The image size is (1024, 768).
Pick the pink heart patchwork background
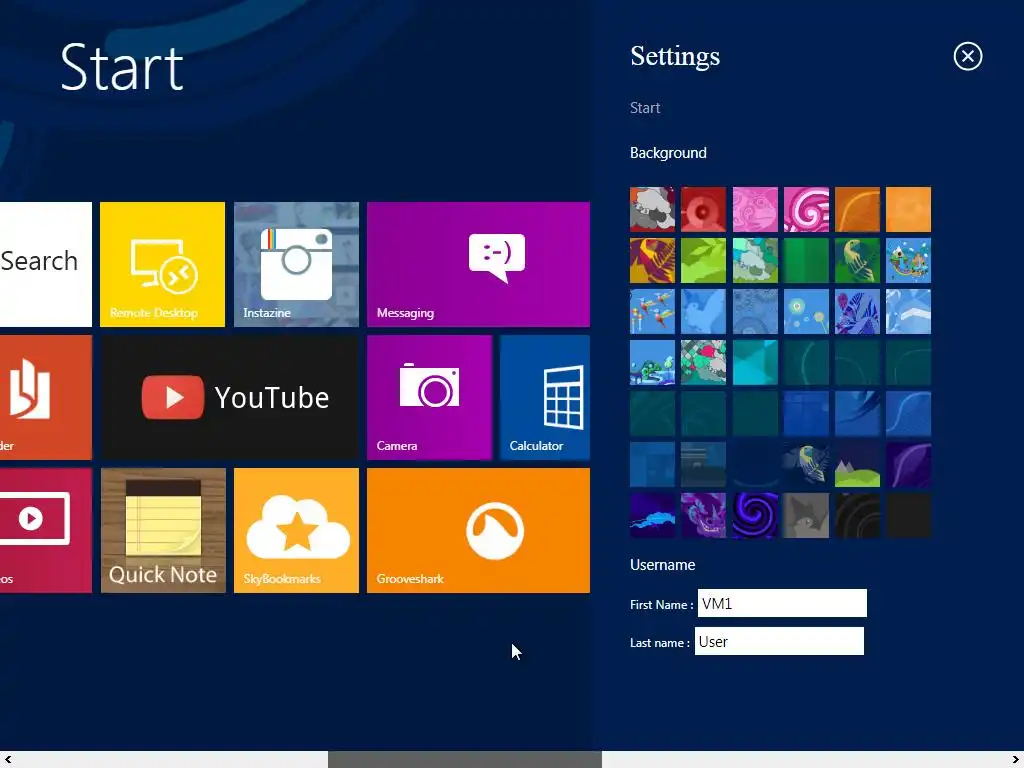[703, 362]
